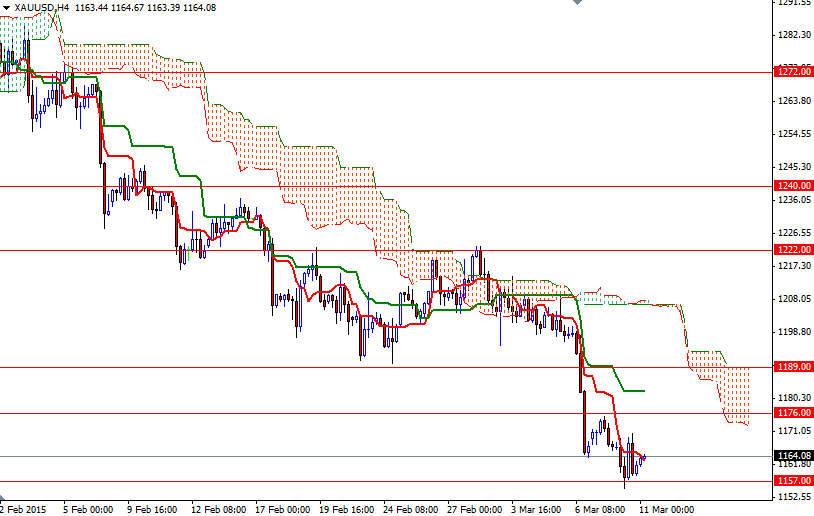The image size is (814, 516).
Task: Click the 27 Feb 00:00 date label
Action: point(472,508)
